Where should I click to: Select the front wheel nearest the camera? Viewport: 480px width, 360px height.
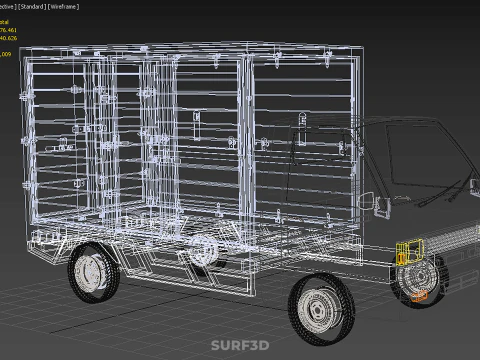coord(322,309)
